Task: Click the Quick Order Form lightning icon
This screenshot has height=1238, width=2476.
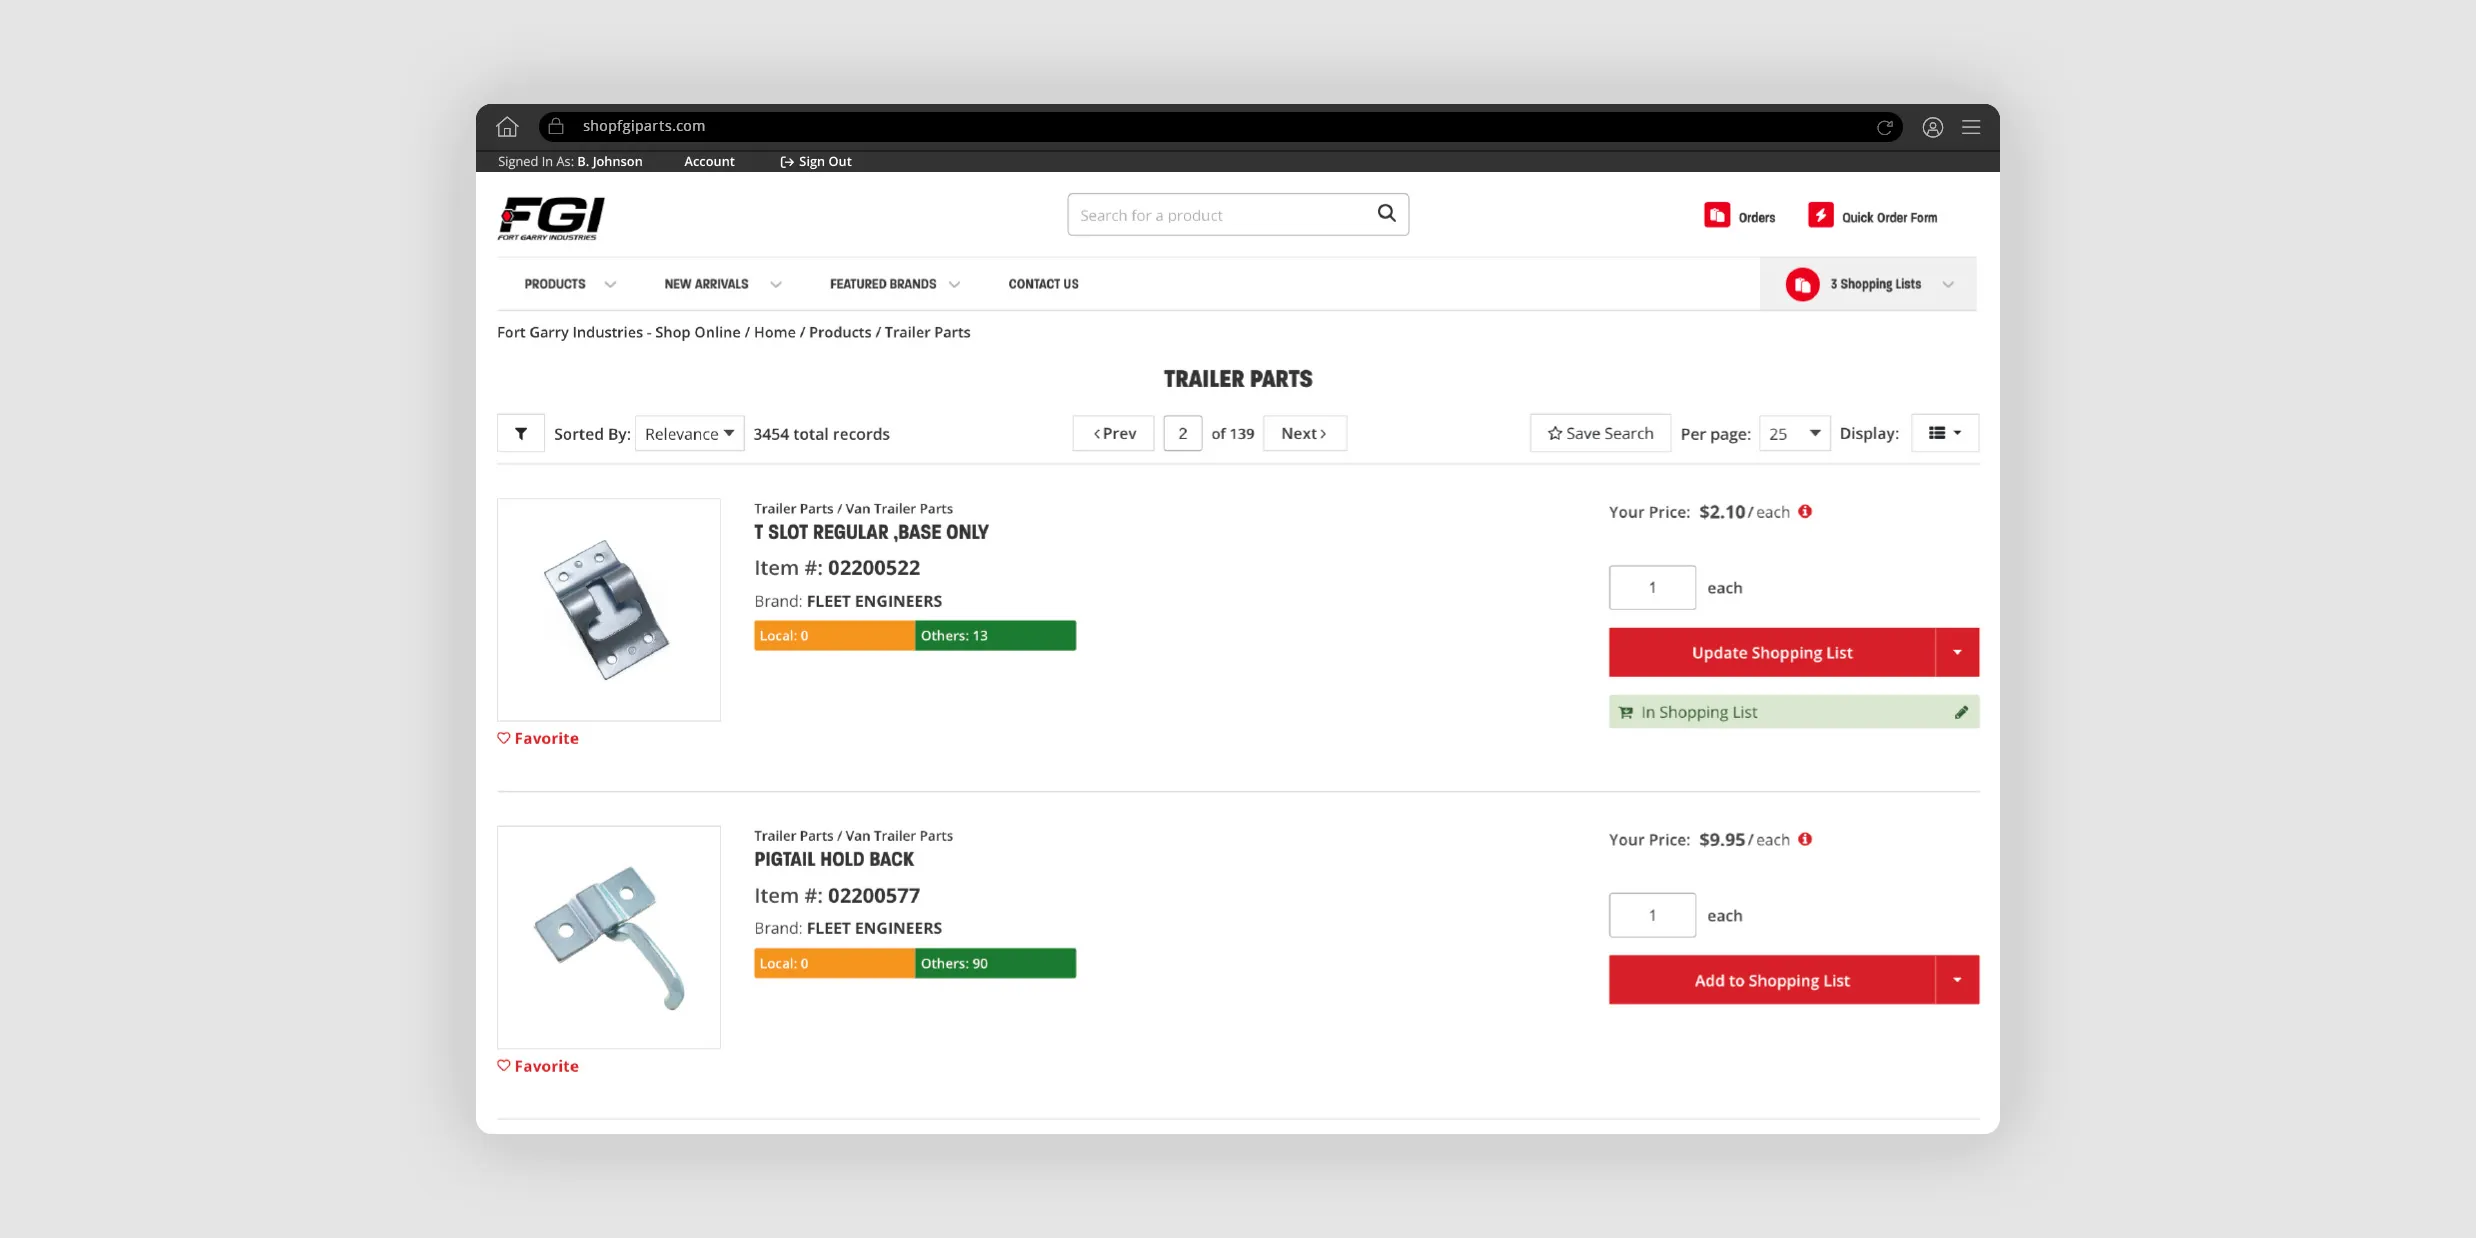Action: click(x=1821, y=215)
